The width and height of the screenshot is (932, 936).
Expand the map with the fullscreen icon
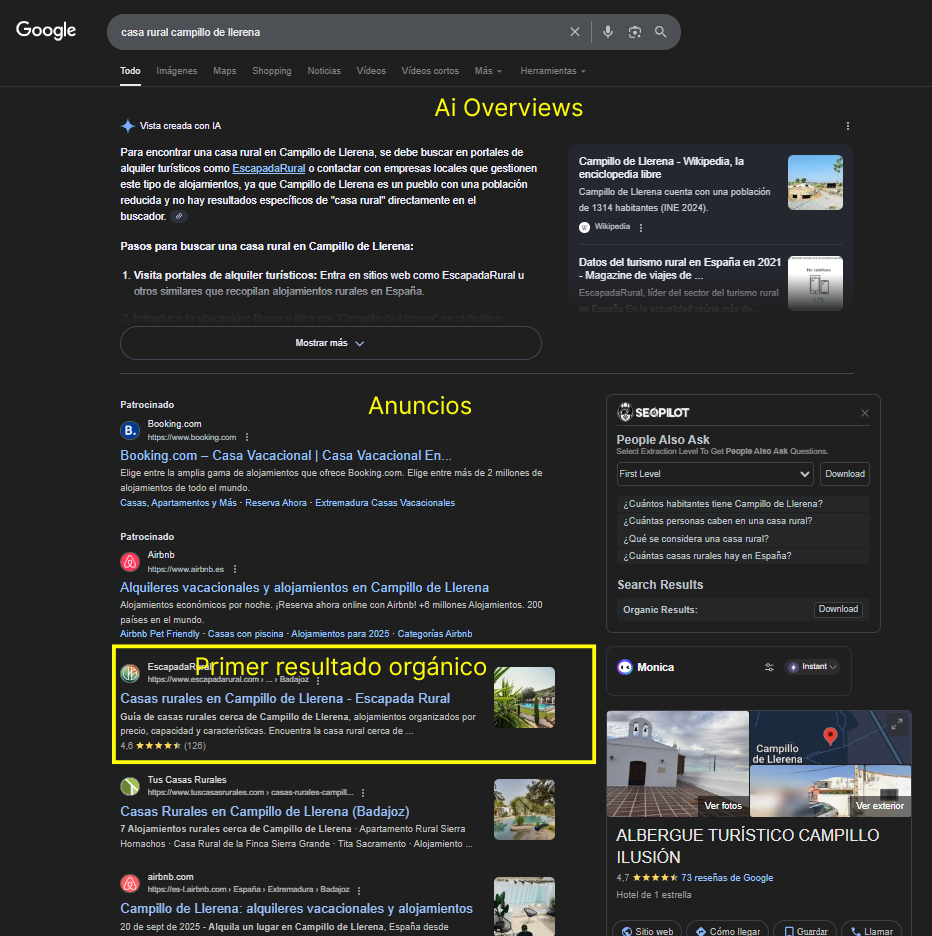[897, 724]
